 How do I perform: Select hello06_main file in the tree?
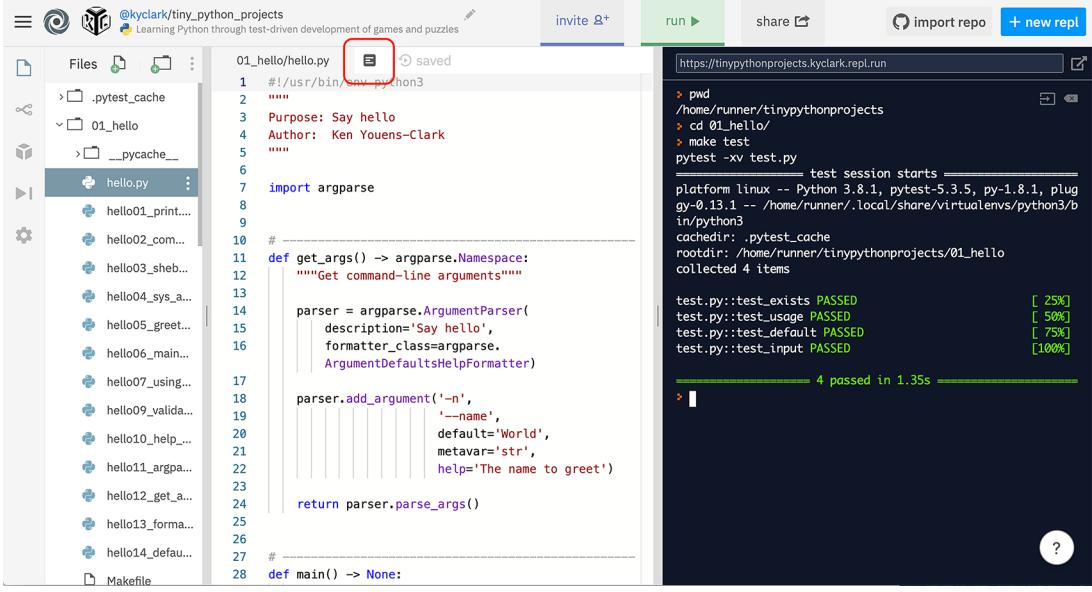pyautogui.click(x=147, y=353)
